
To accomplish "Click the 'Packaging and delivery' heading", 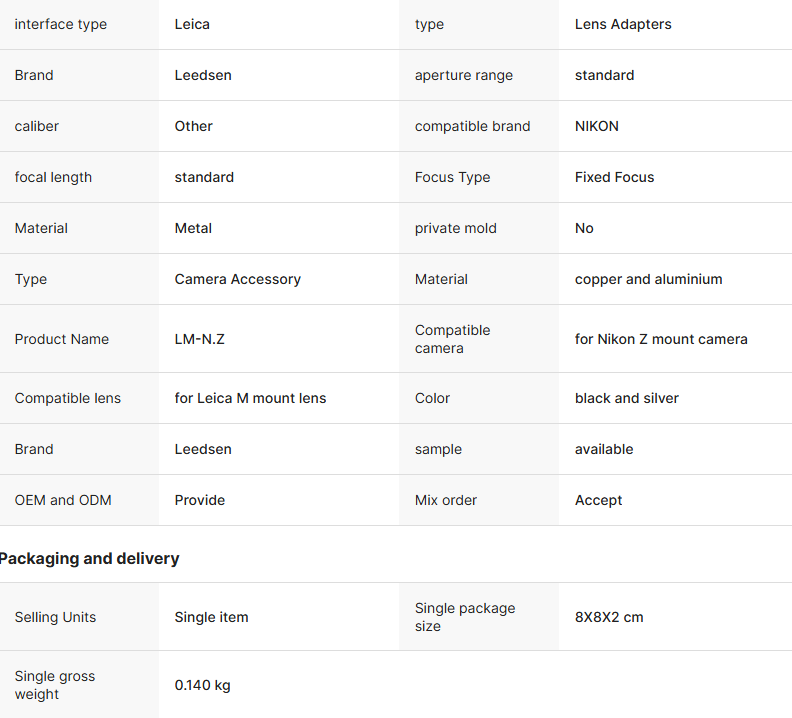I will (90, 558).
